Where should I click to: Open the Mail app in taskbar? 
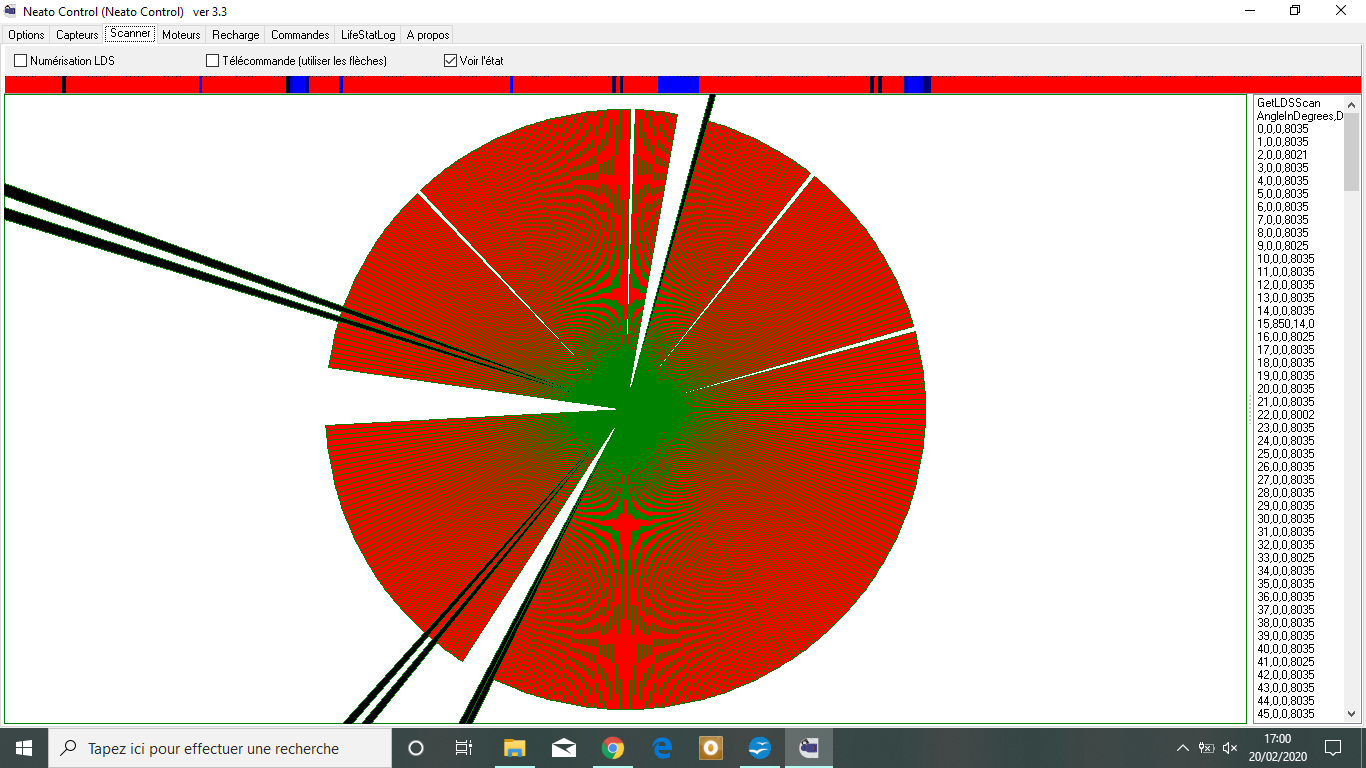(x=564, y=748)
